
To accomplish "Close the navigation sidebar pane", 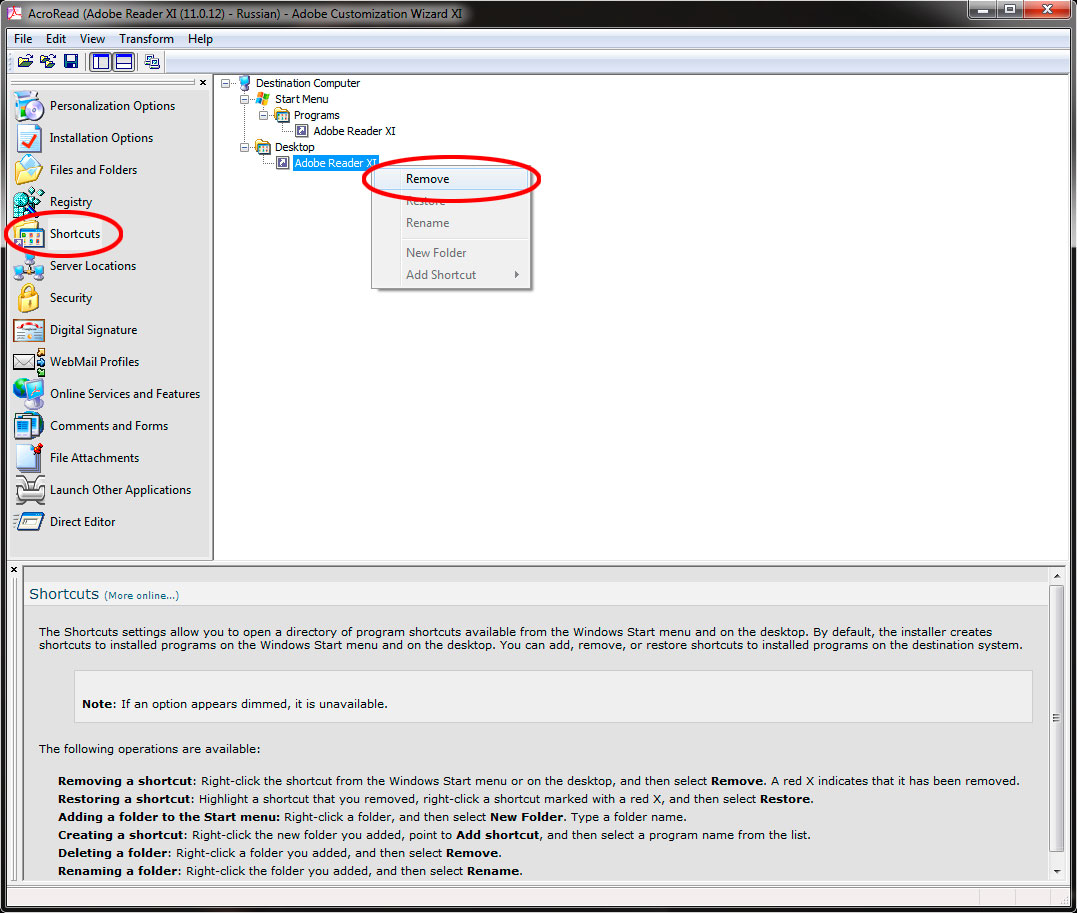I will point(203,82).
